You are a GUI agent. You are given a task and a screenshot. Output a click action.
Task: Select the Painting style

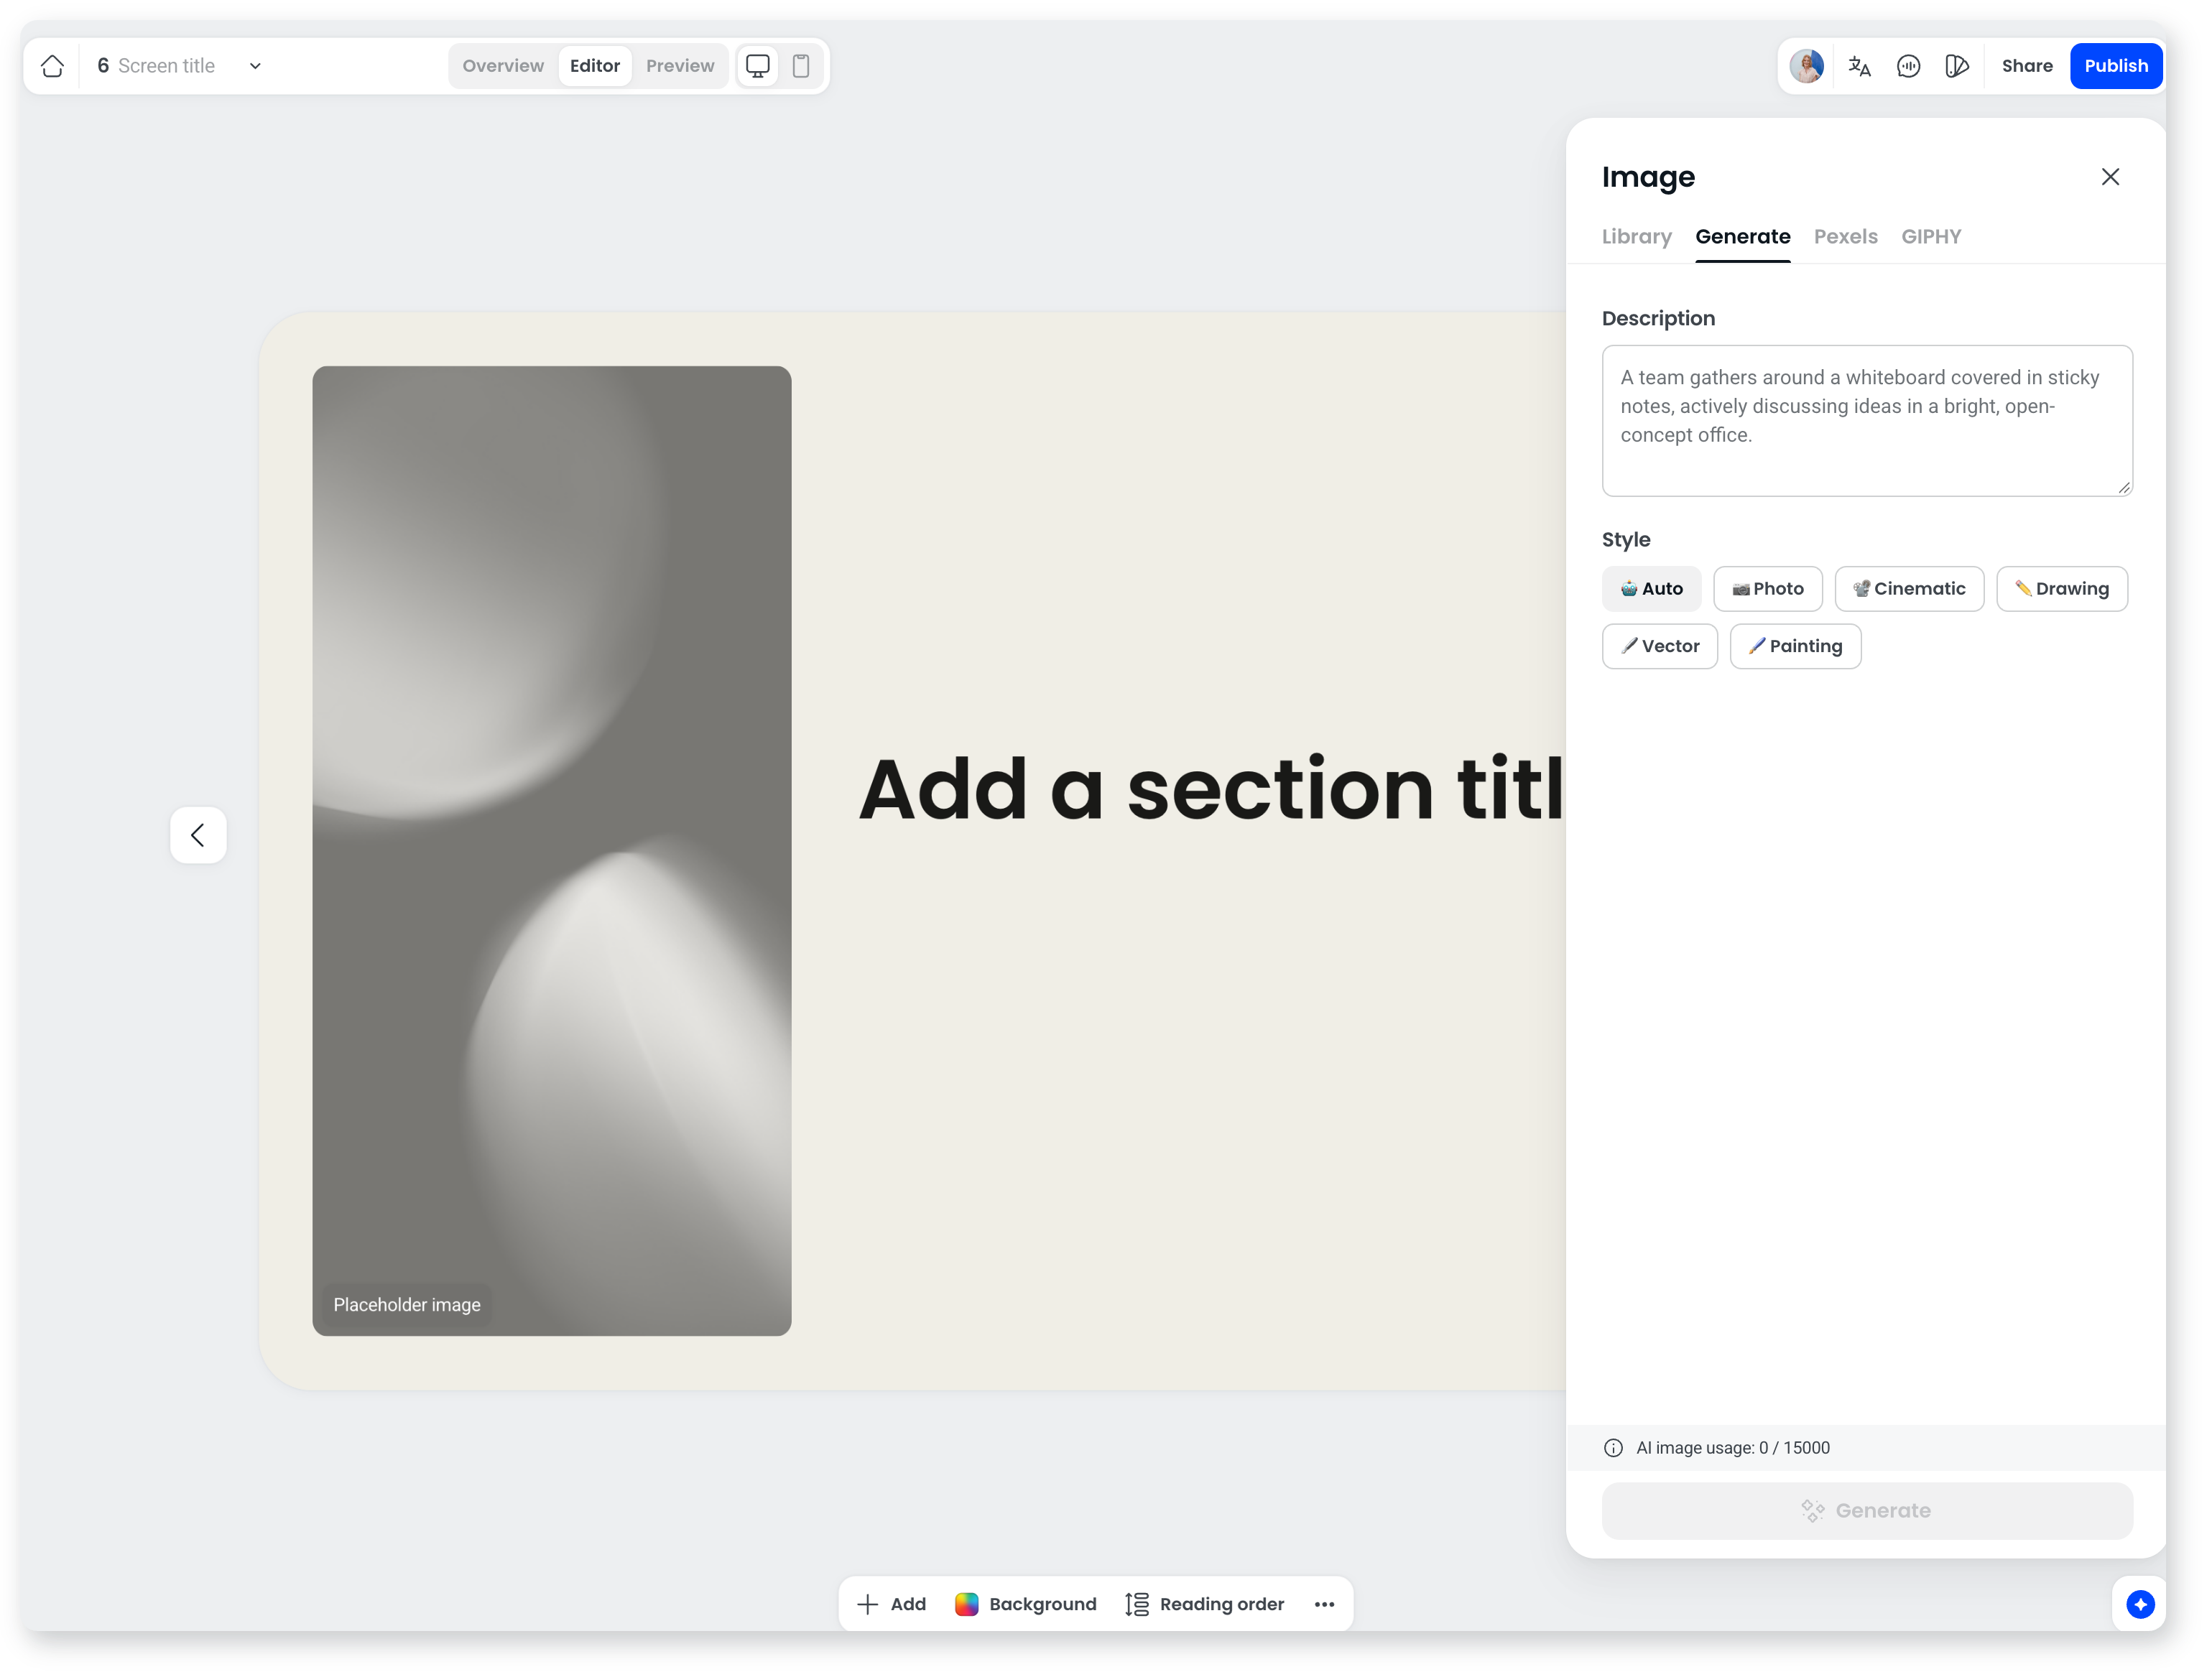[1796, 647]
